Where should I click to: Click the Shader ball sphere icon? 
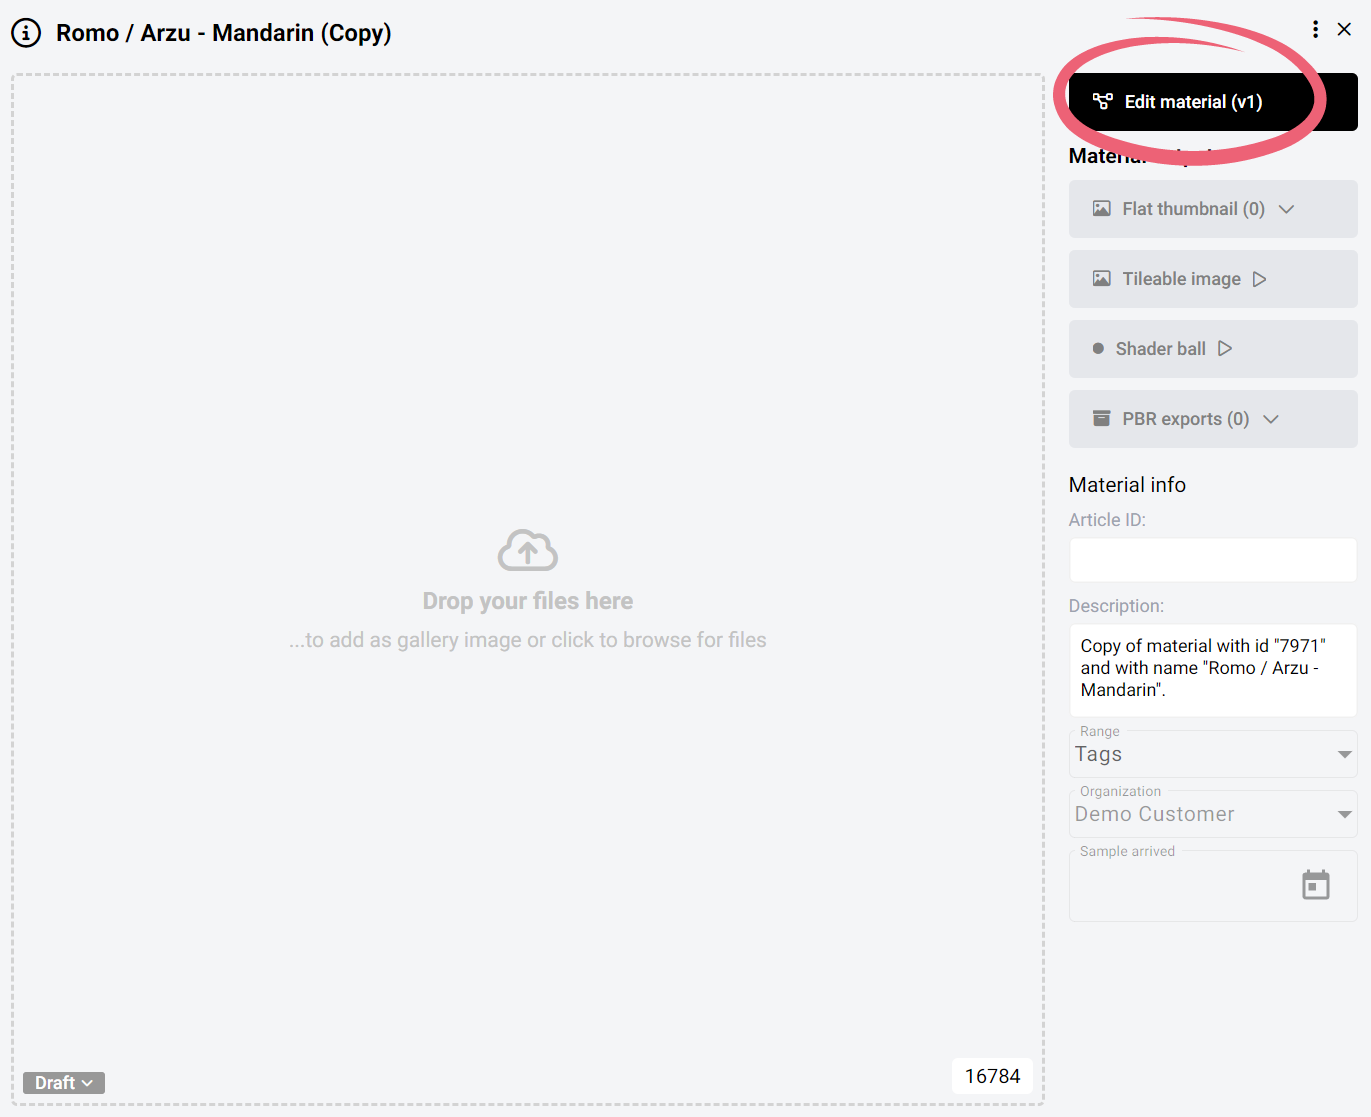click(x=1098, y=349)
